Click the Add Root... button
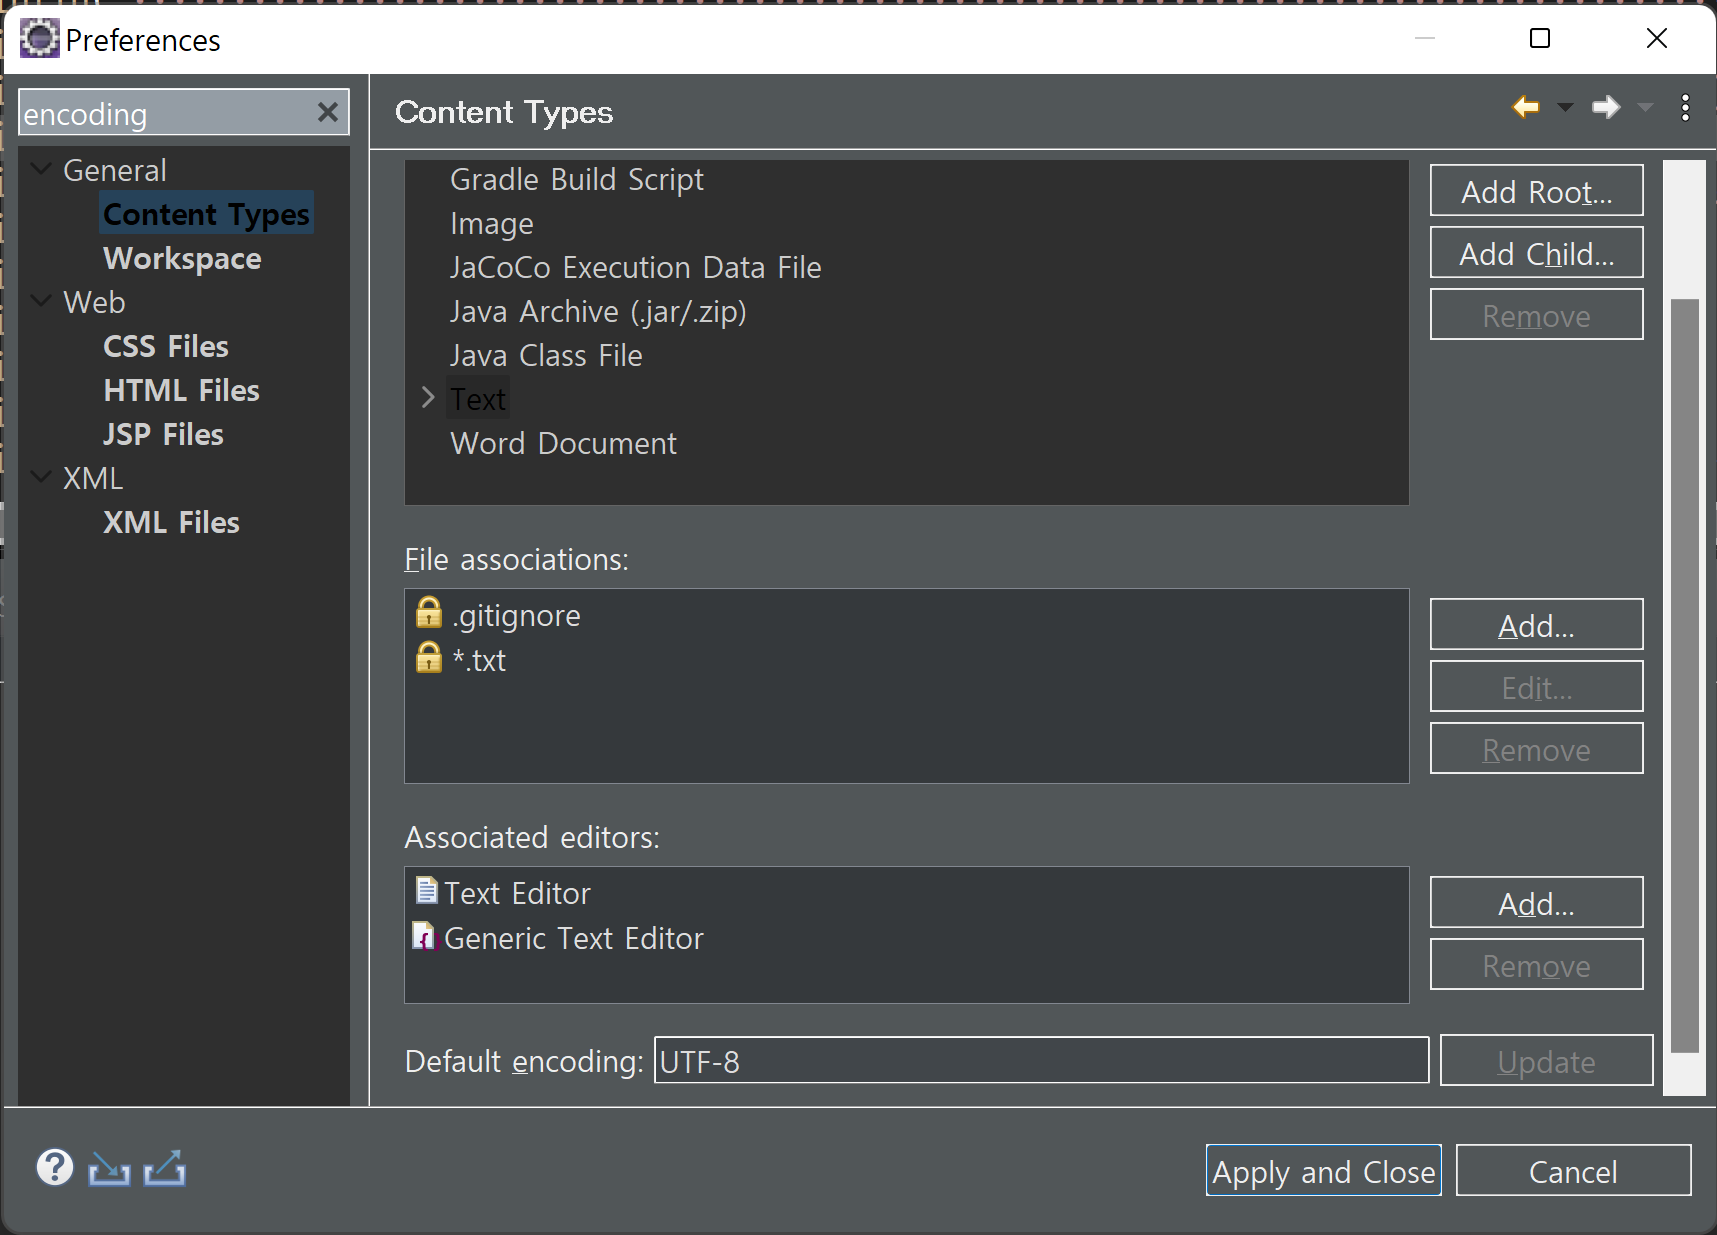The image size is (1717, 1235). coord(1537,190)
